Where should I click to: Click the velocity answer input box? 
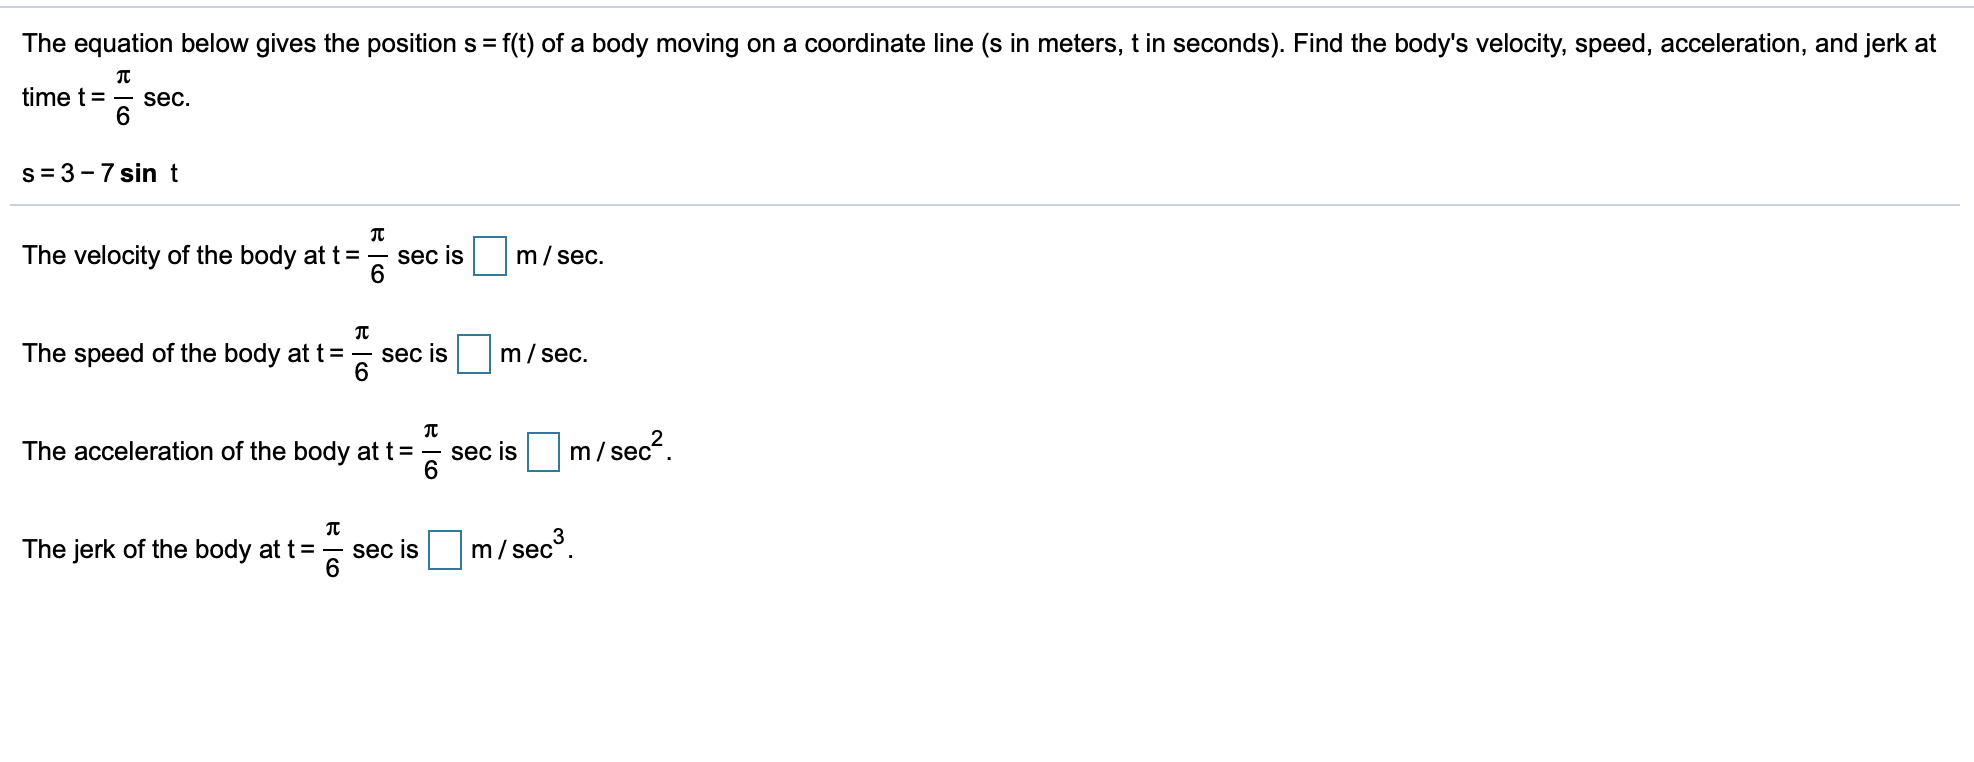point(489,256)
